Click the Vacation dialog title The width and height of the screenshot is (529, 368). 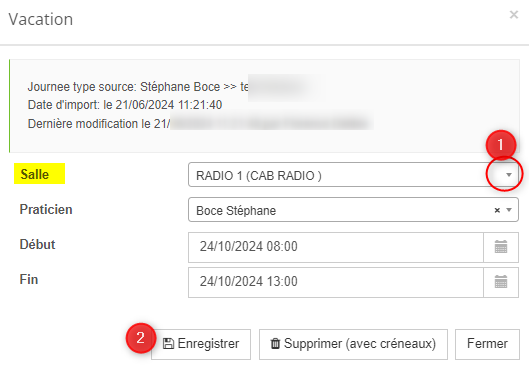40,19
